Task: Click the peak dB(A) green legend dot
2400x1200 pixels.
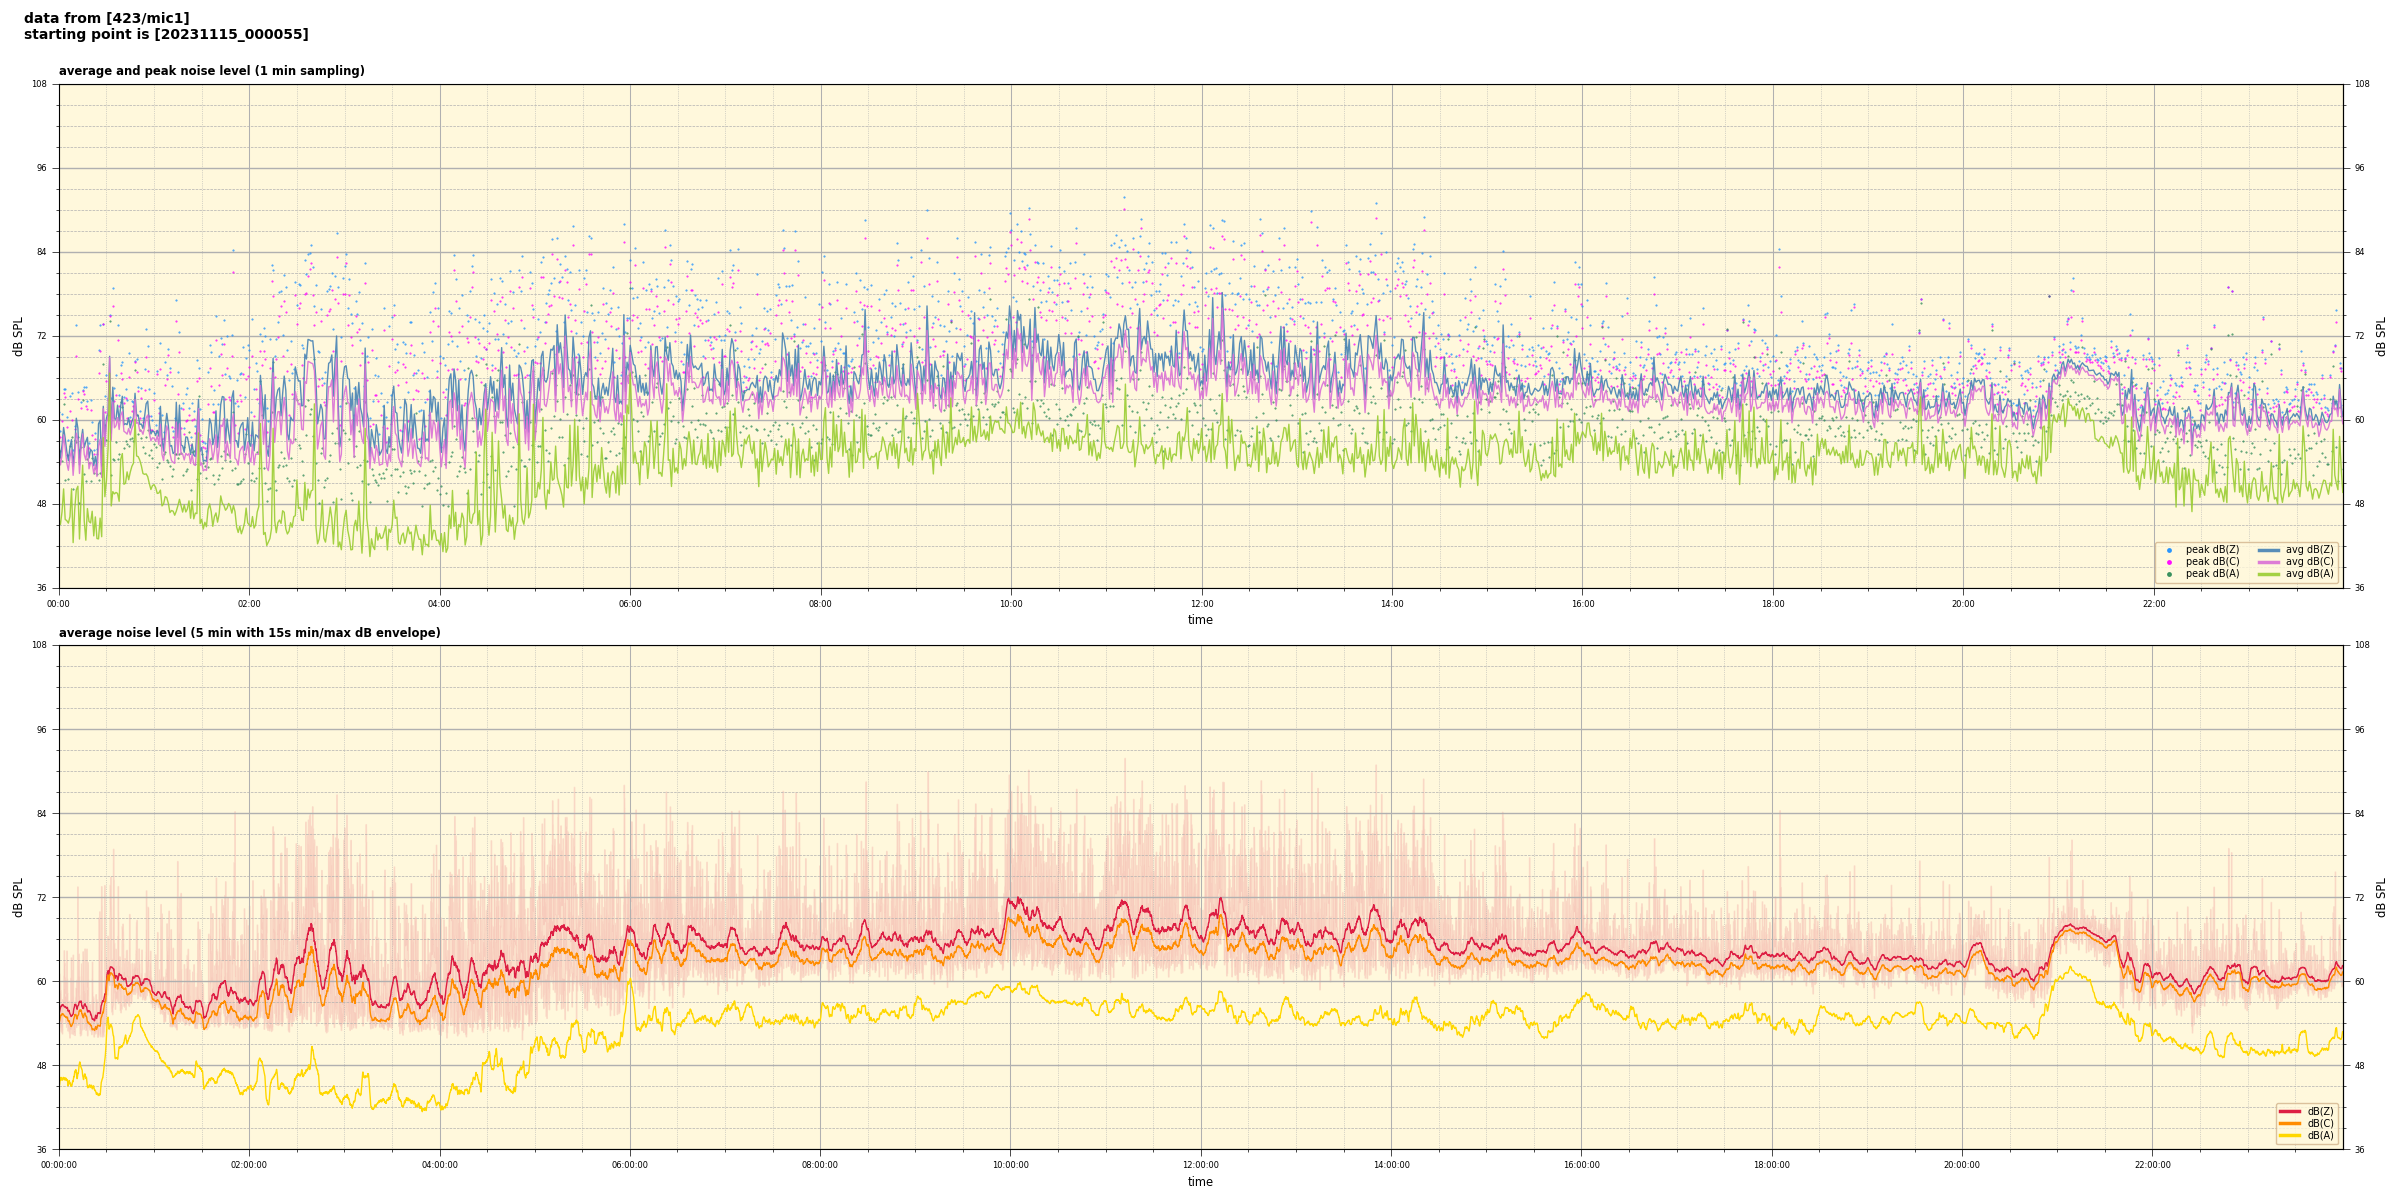Action: pyautogui.click(x=2169, y=574)
